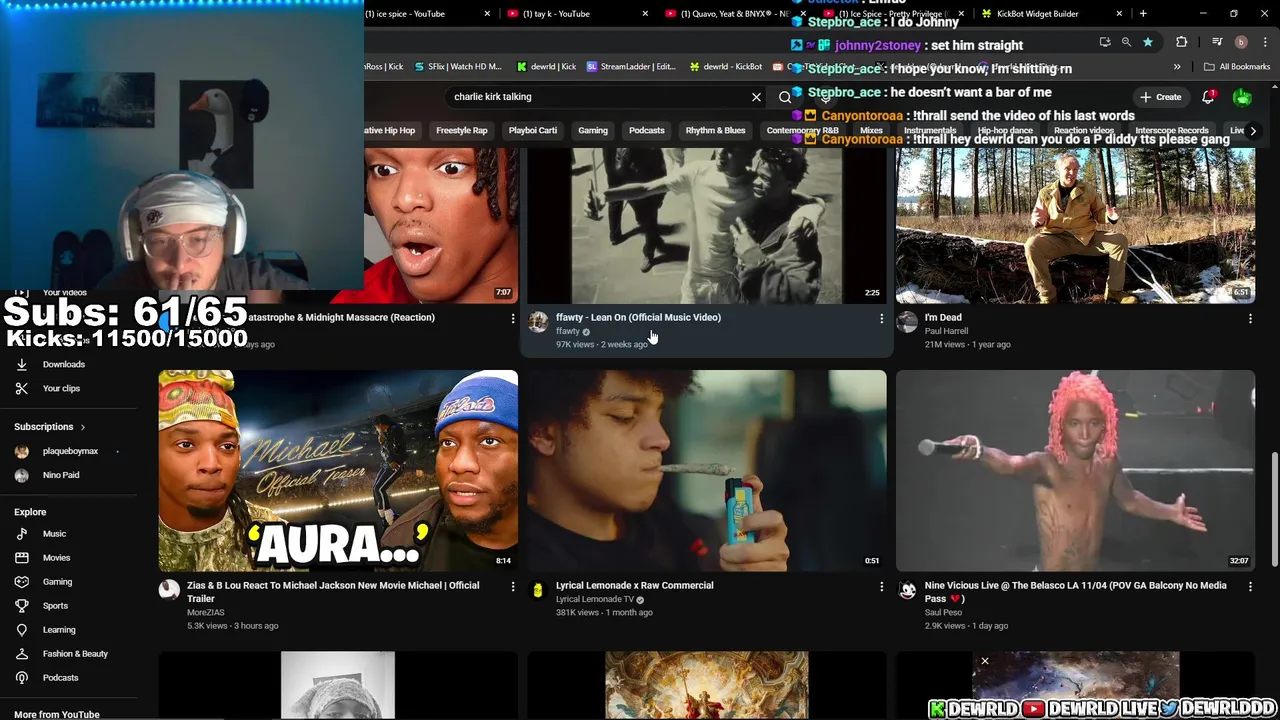Image resolution: width=1280 pixels, height=720 pixels.
Task: Switch to the KickBot Widget Builder tab
Action: (1050, 14)
